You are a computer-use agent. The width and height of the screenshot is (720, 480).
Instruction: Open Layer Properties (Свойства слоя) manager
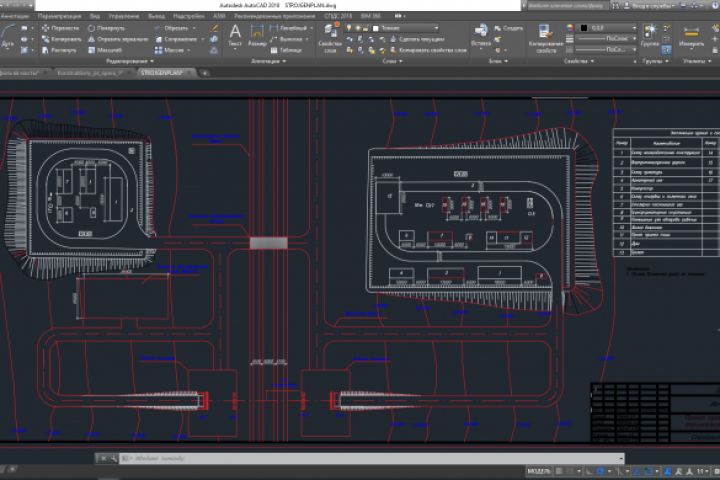click(329, 33)
